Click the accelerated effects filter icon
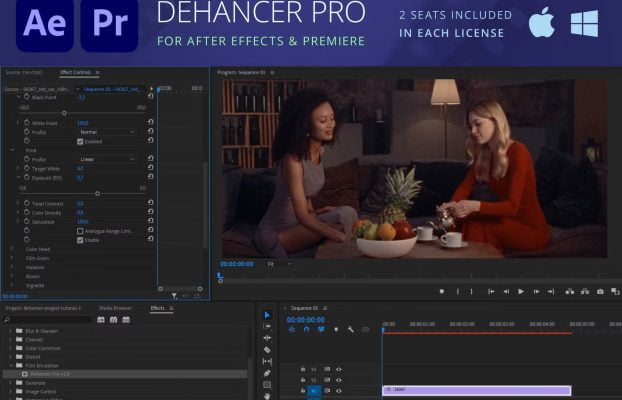The height and width of the screenshot is (400, 622). click(101, 319)
